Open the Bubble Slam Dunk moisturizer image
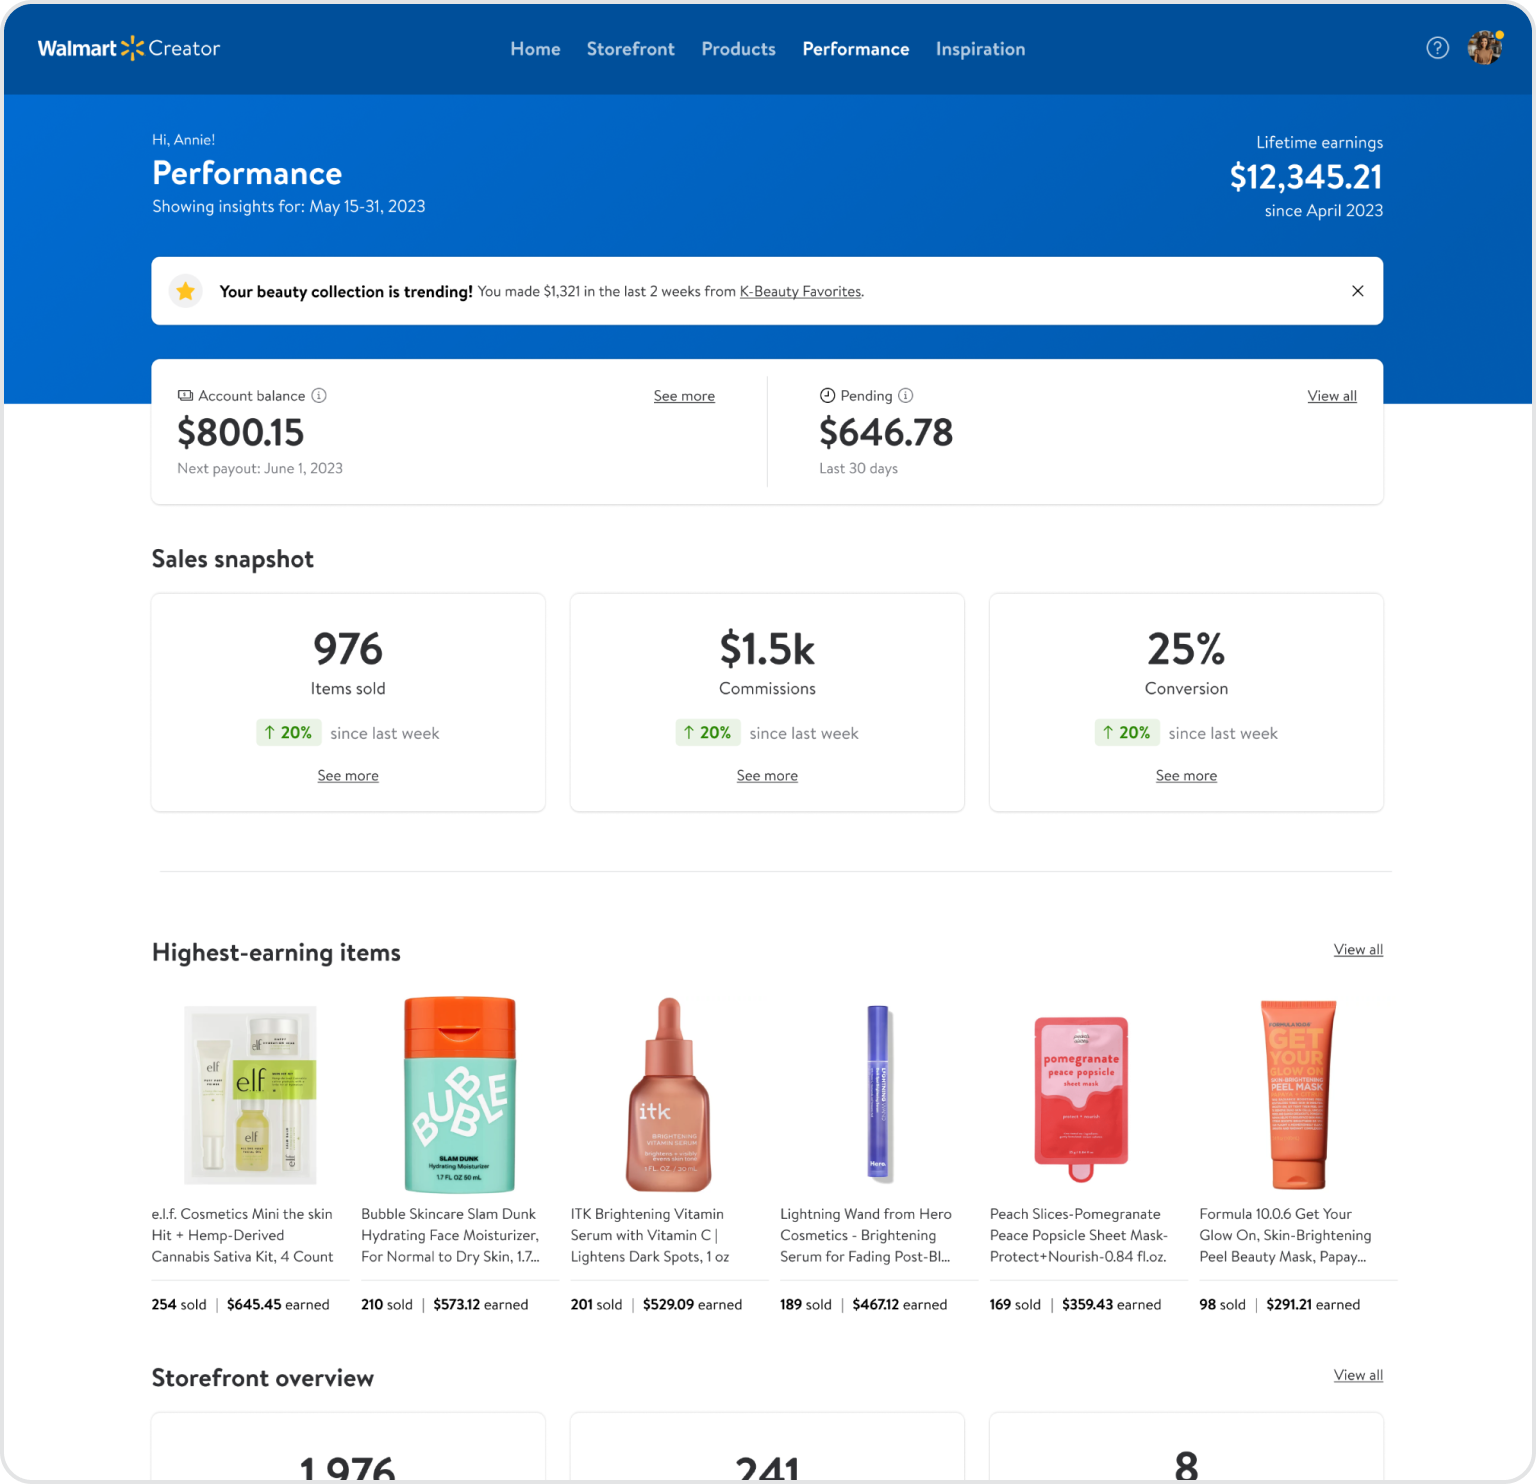1536x1484 pixels. [460, 1095]
